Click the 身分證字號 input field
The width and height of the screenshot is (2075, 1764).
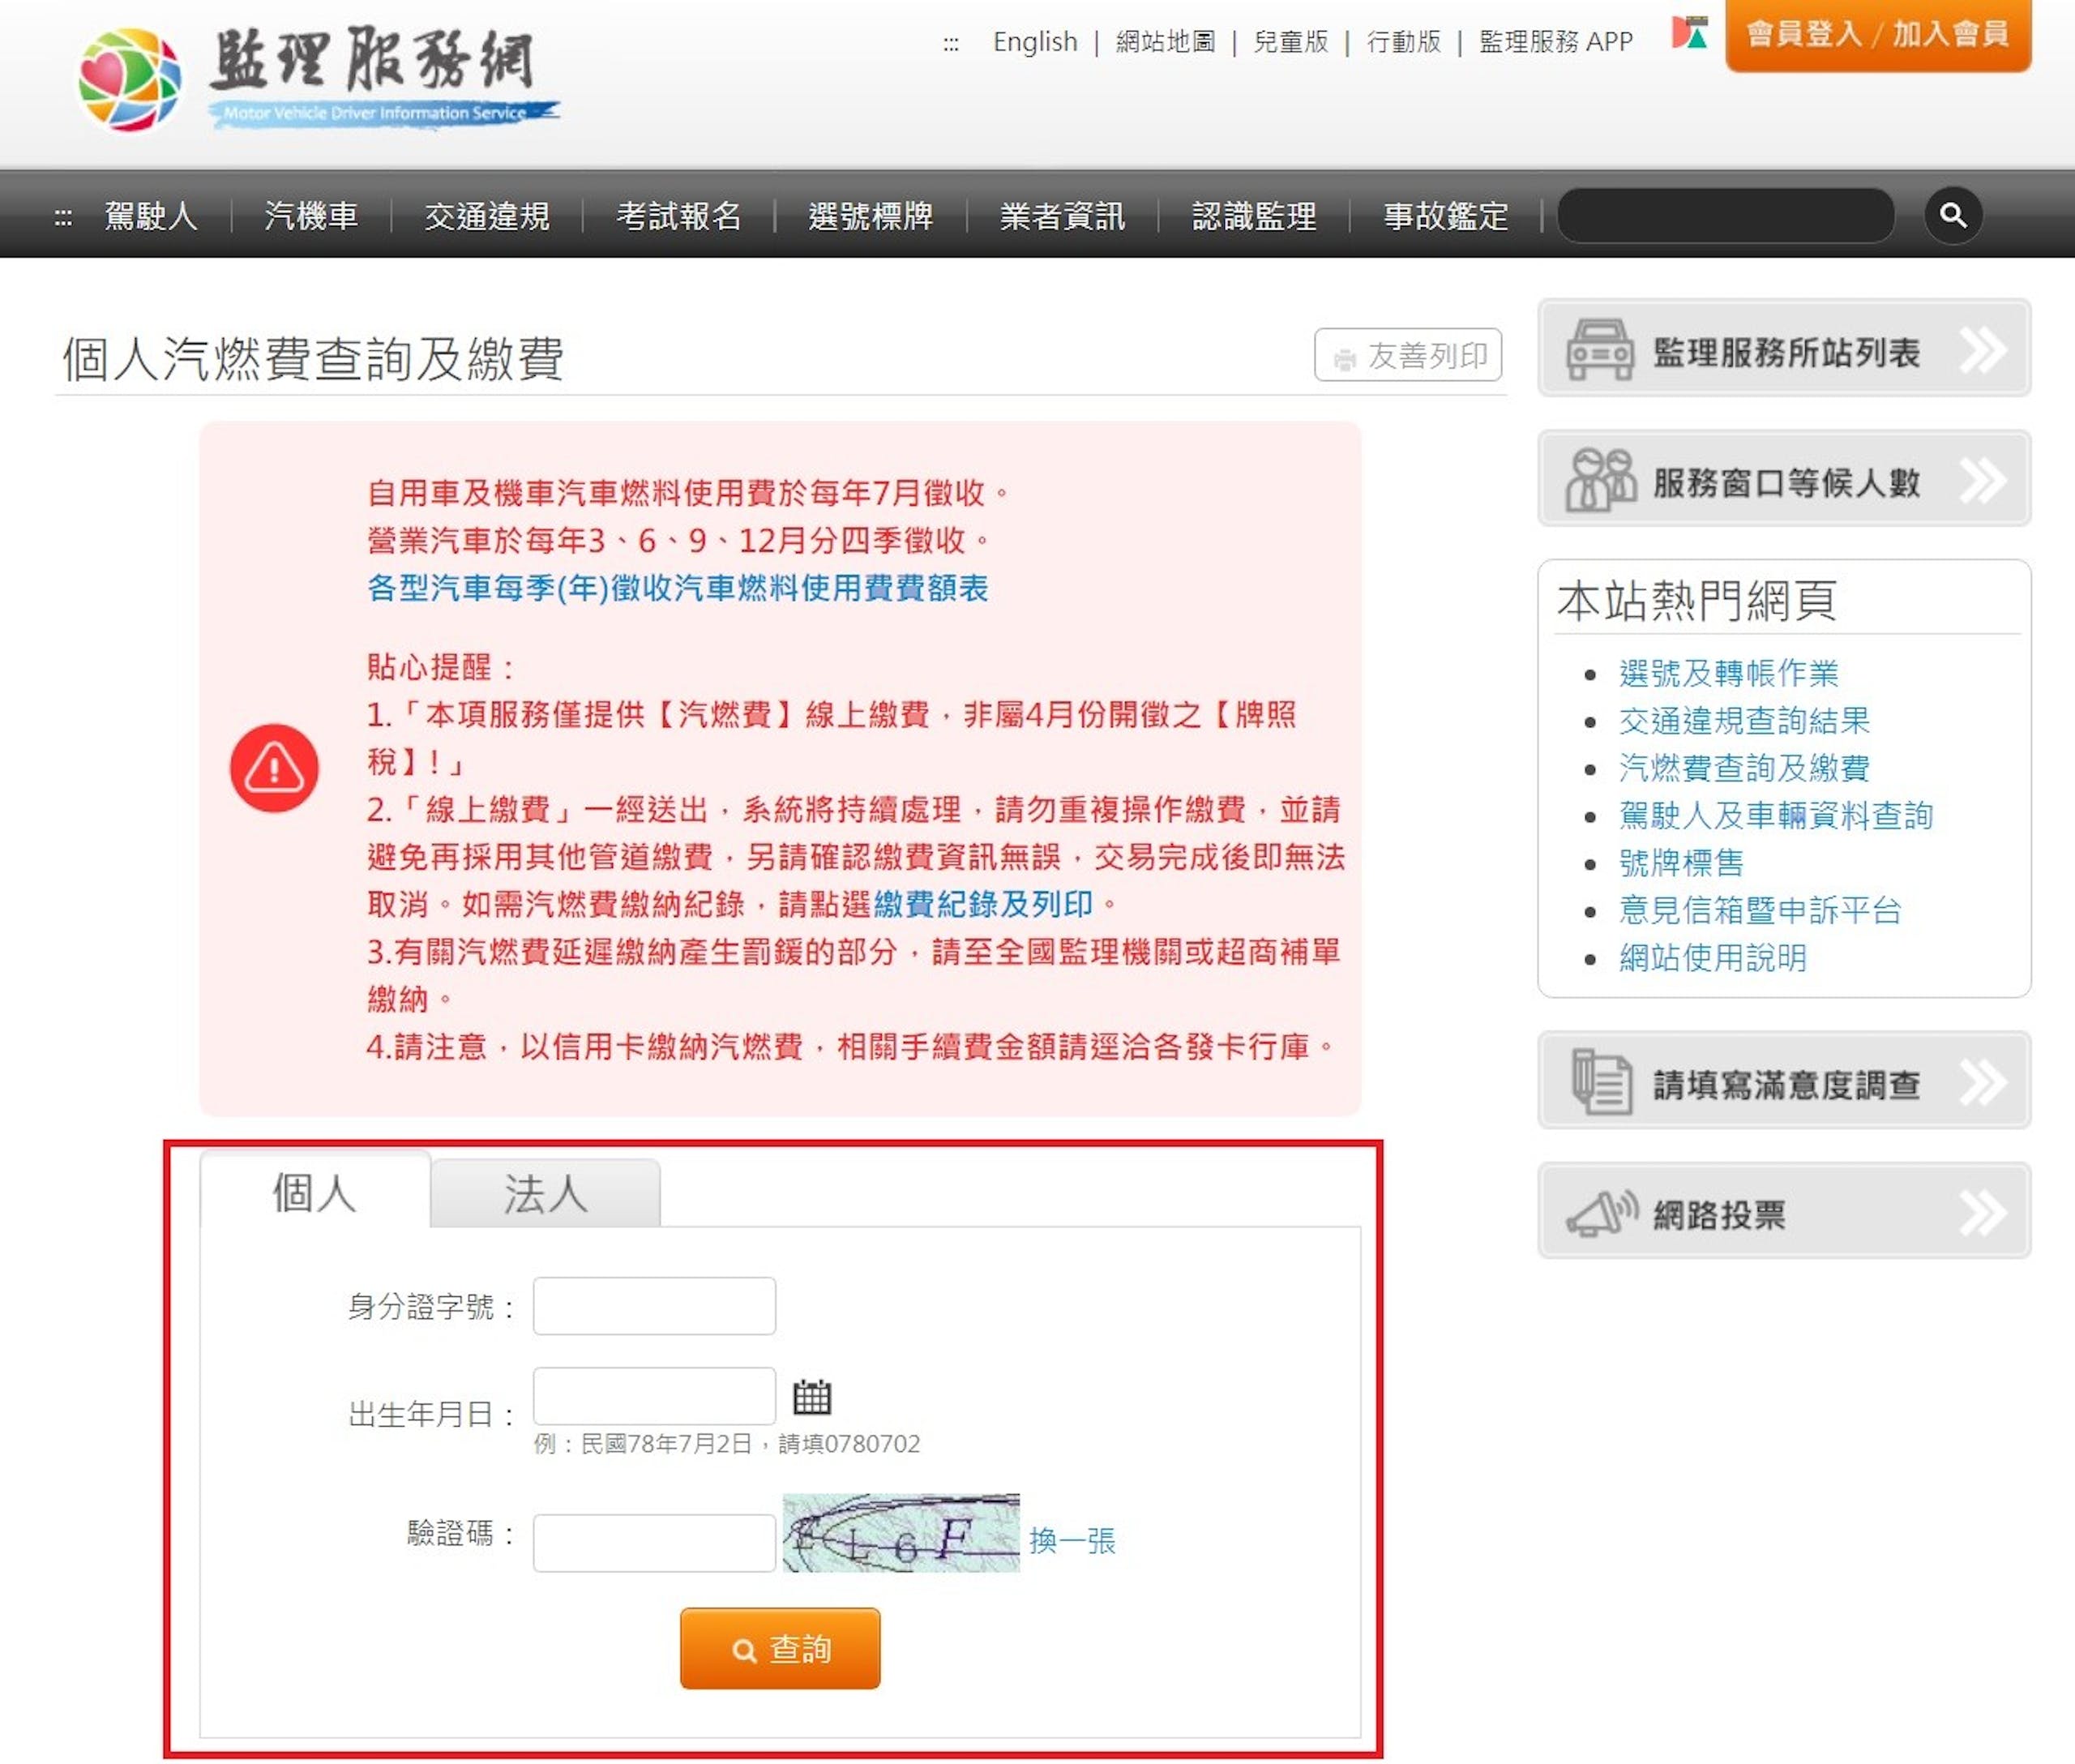[x=654, y=1306]
